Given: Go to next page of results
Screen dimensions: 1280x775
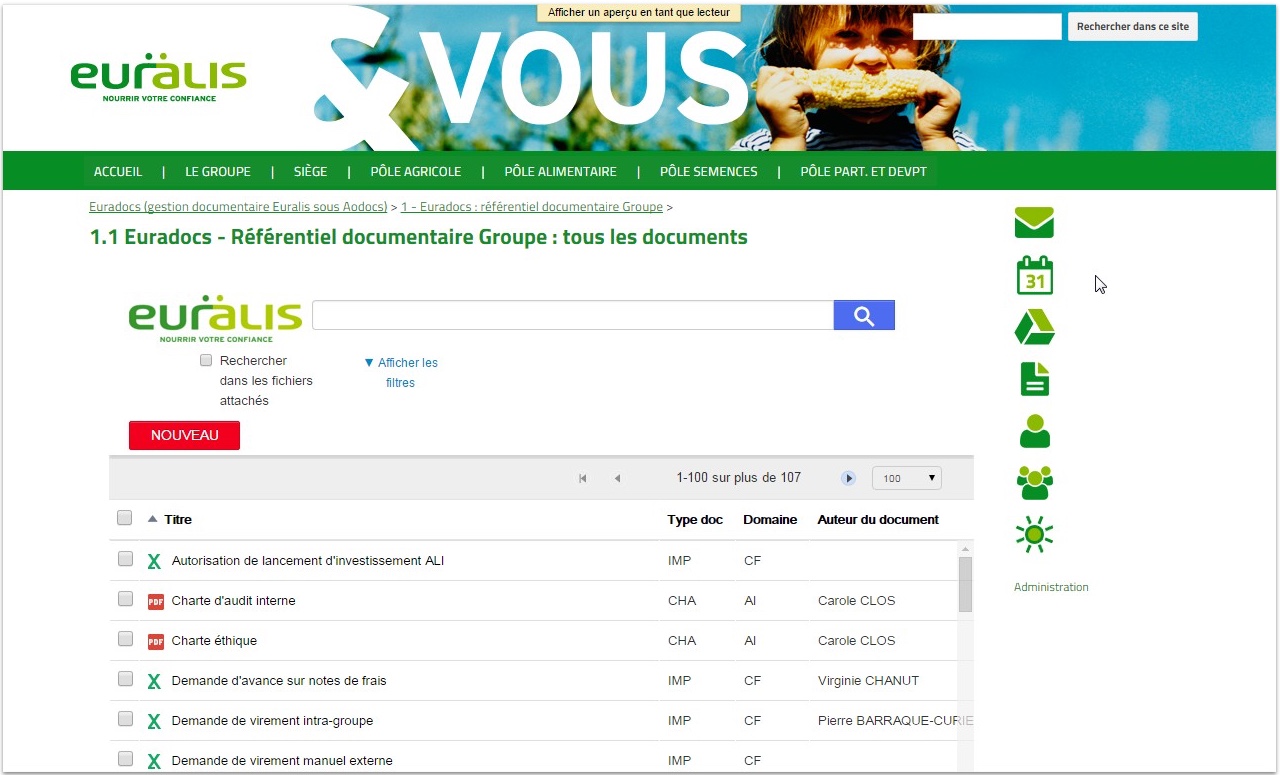Looking at the screenshot, I should pyautogui.click(x=849, y=478).
